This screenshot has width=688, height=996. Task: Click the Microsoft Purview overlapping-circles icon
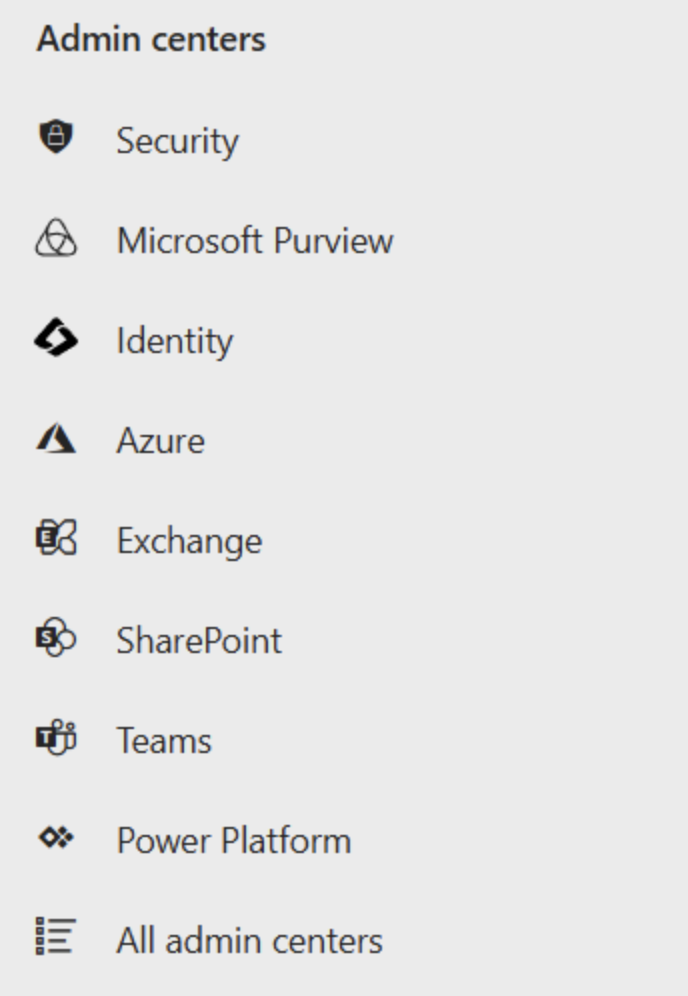(x=56, y=238)
